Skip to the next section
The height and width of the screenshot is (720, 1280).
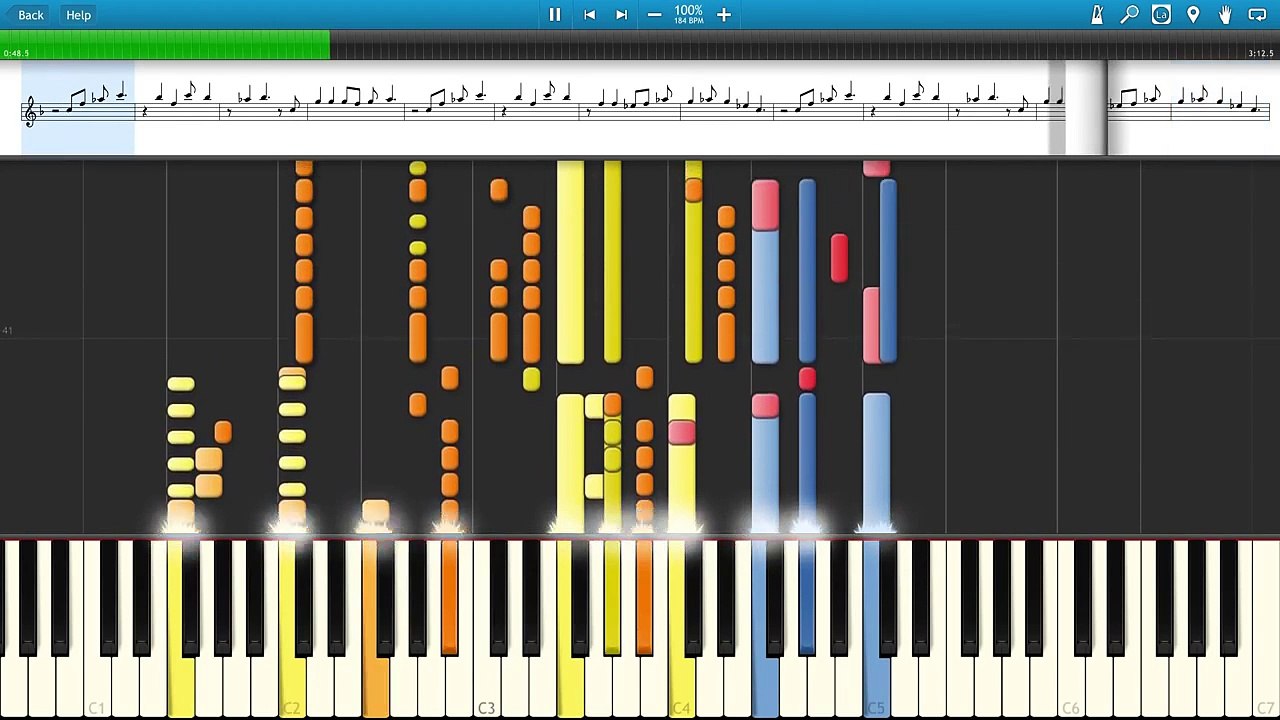click(x=621, y=15)
